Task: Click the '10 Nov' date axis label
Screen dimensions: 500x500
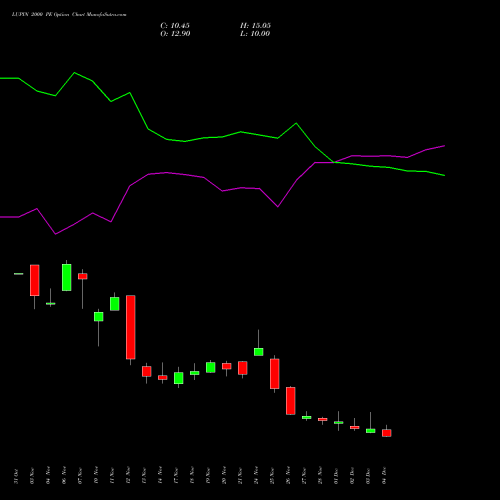Action: [96, 476]
